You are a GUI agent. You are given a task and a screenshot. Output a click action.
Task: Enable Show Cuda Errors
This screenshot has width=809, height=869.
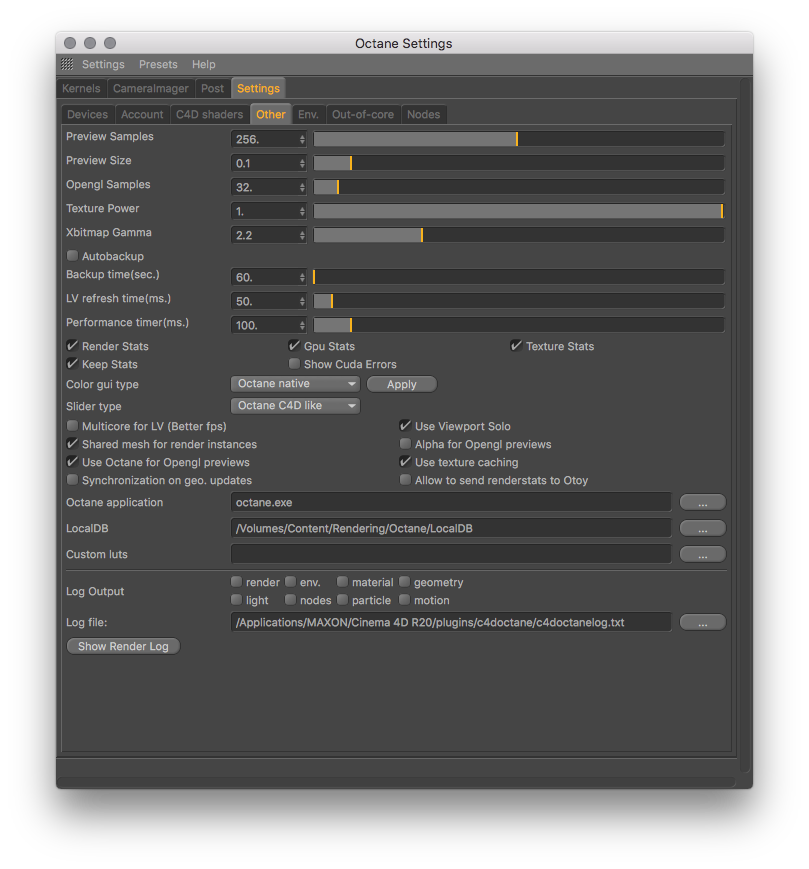(x=294, y=364)
